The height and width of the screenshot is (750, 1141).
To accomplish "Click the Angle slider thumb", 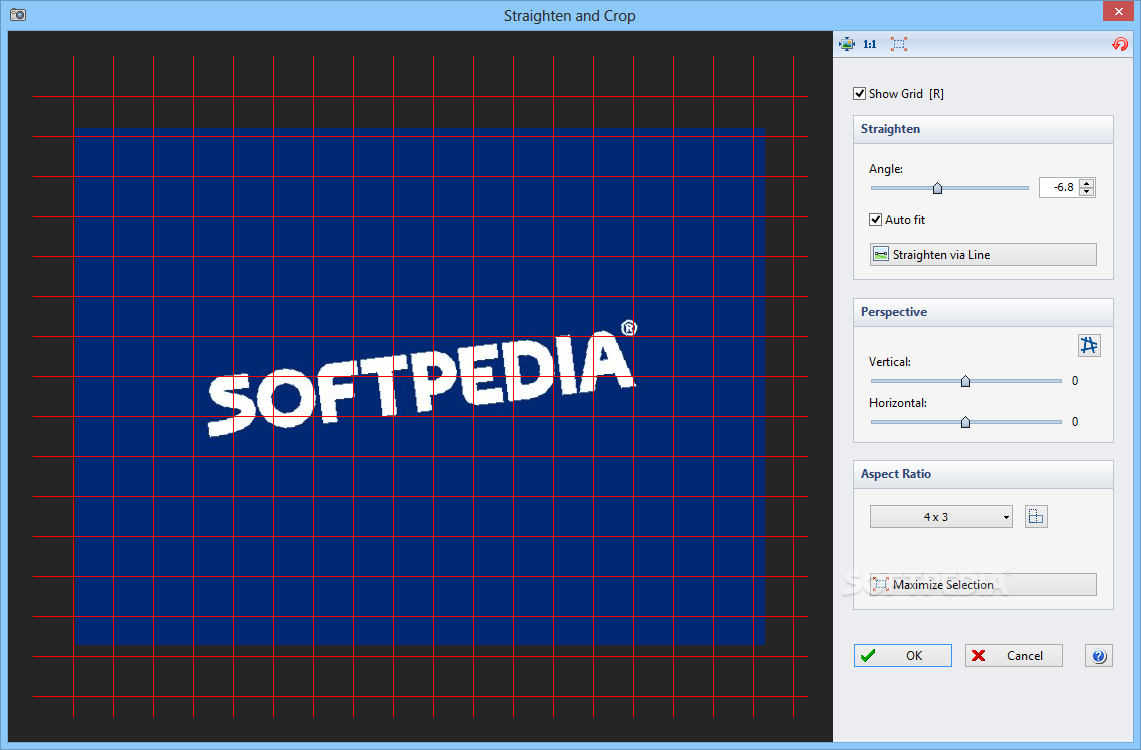I will (937, 188).
